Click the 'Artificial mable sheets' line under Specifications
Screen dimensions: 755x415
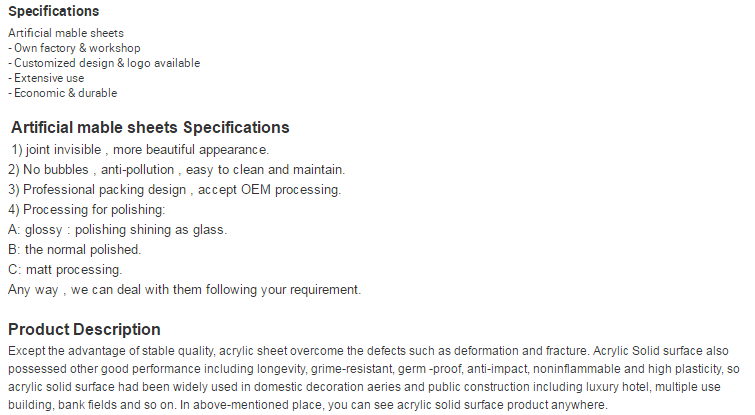[x=66, y=33]
